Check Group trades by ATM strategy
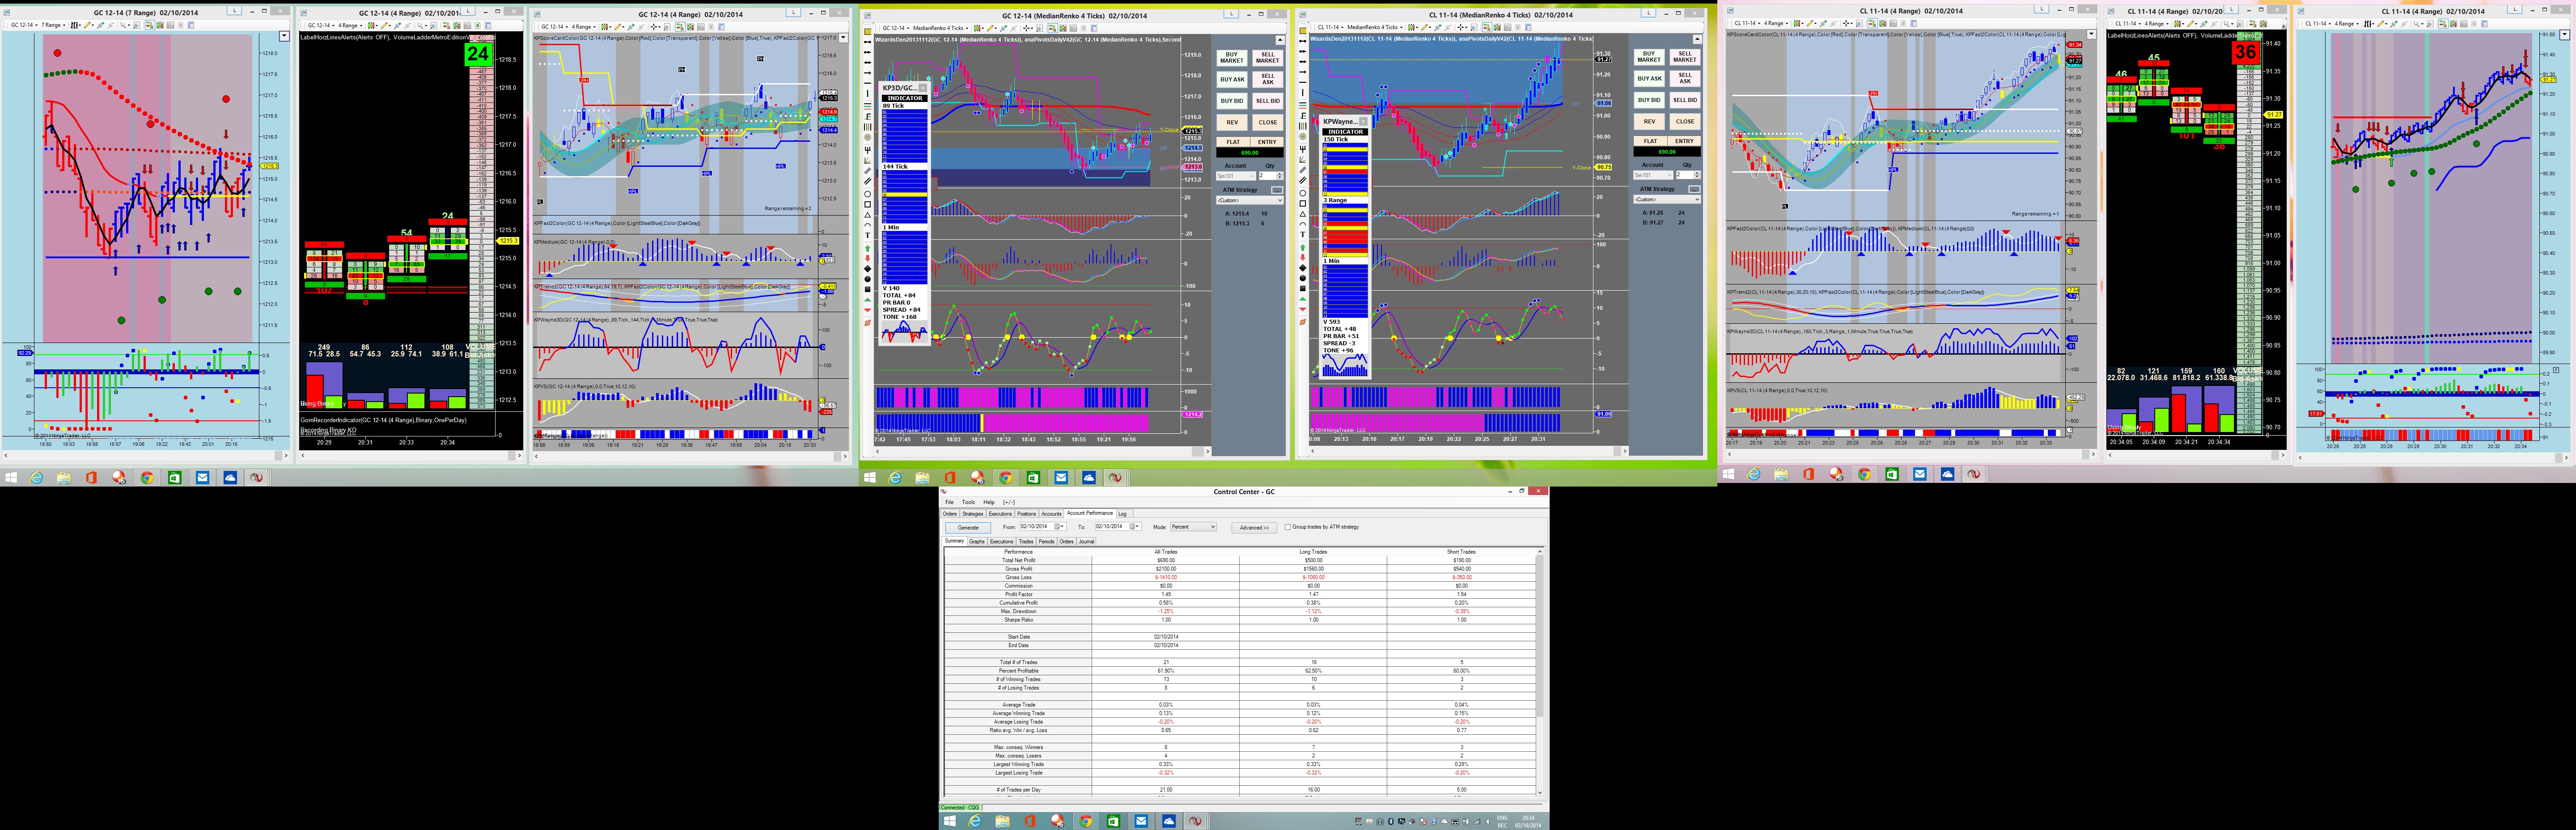This screenshot has width=2576, height=830. 1288,527
